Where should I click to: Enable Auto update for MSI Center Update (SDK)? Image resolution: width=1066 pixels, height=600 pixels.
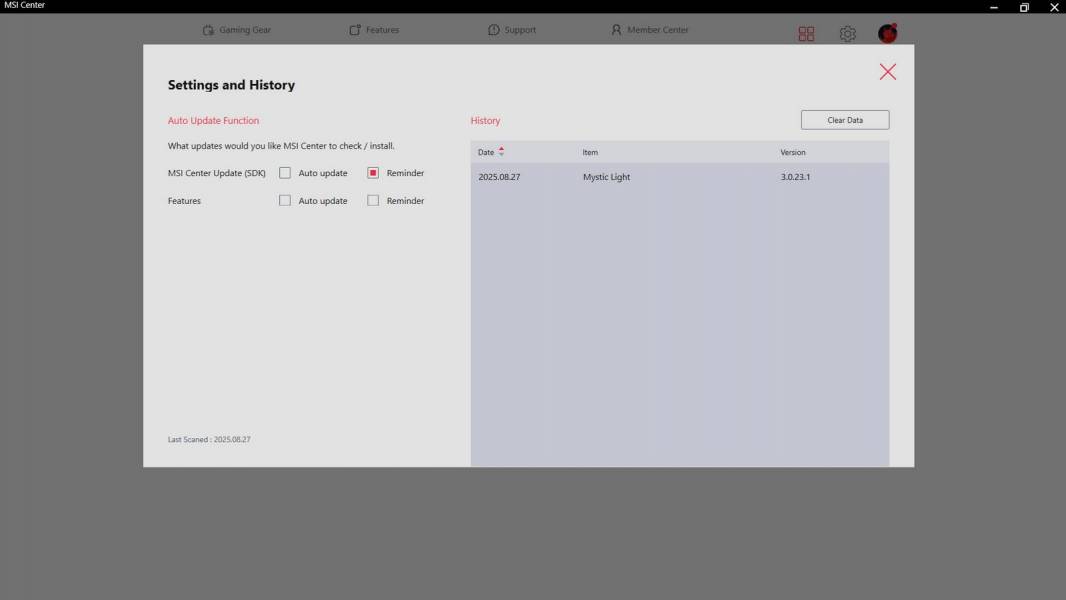tap(285, 173)
